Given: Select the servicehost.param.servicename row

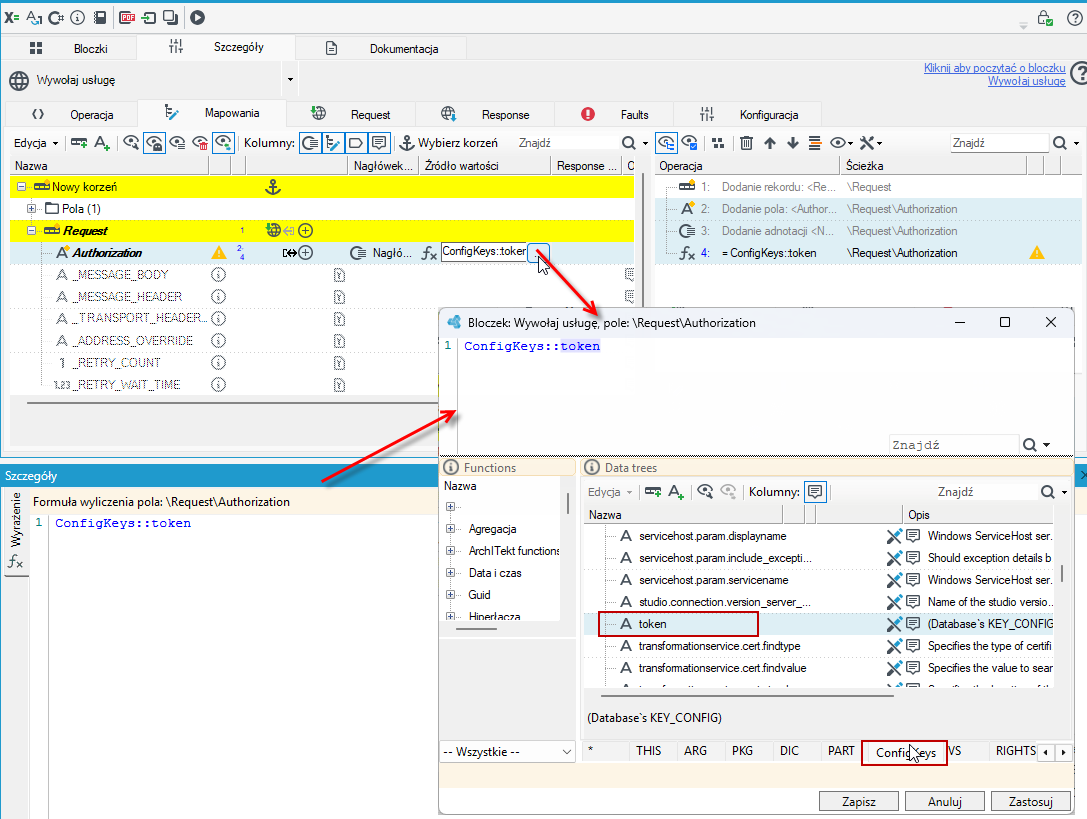Looking at the screenshot, I should pos(818,580).
